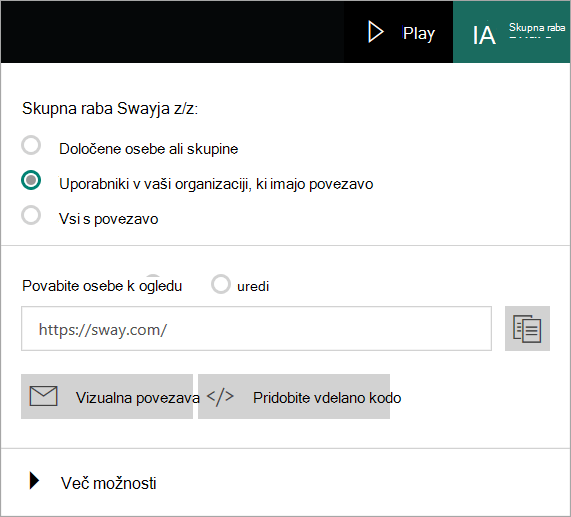Click the Play triangle icon

coord(375,32)
